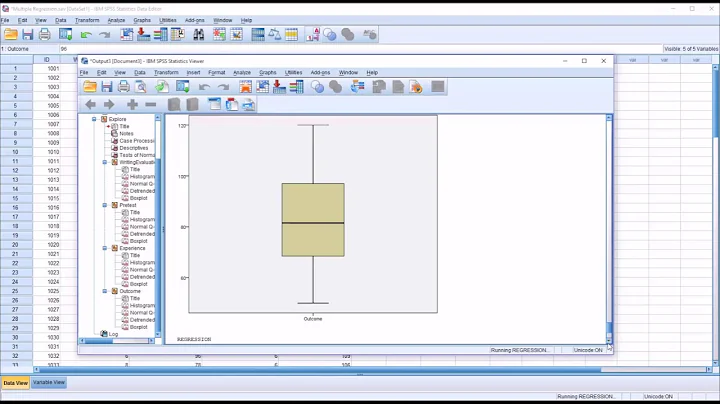Viewport: 720px width, 404px height.
Task: Click Undo in the Viewer toolbar
Action: coord(204,87)
